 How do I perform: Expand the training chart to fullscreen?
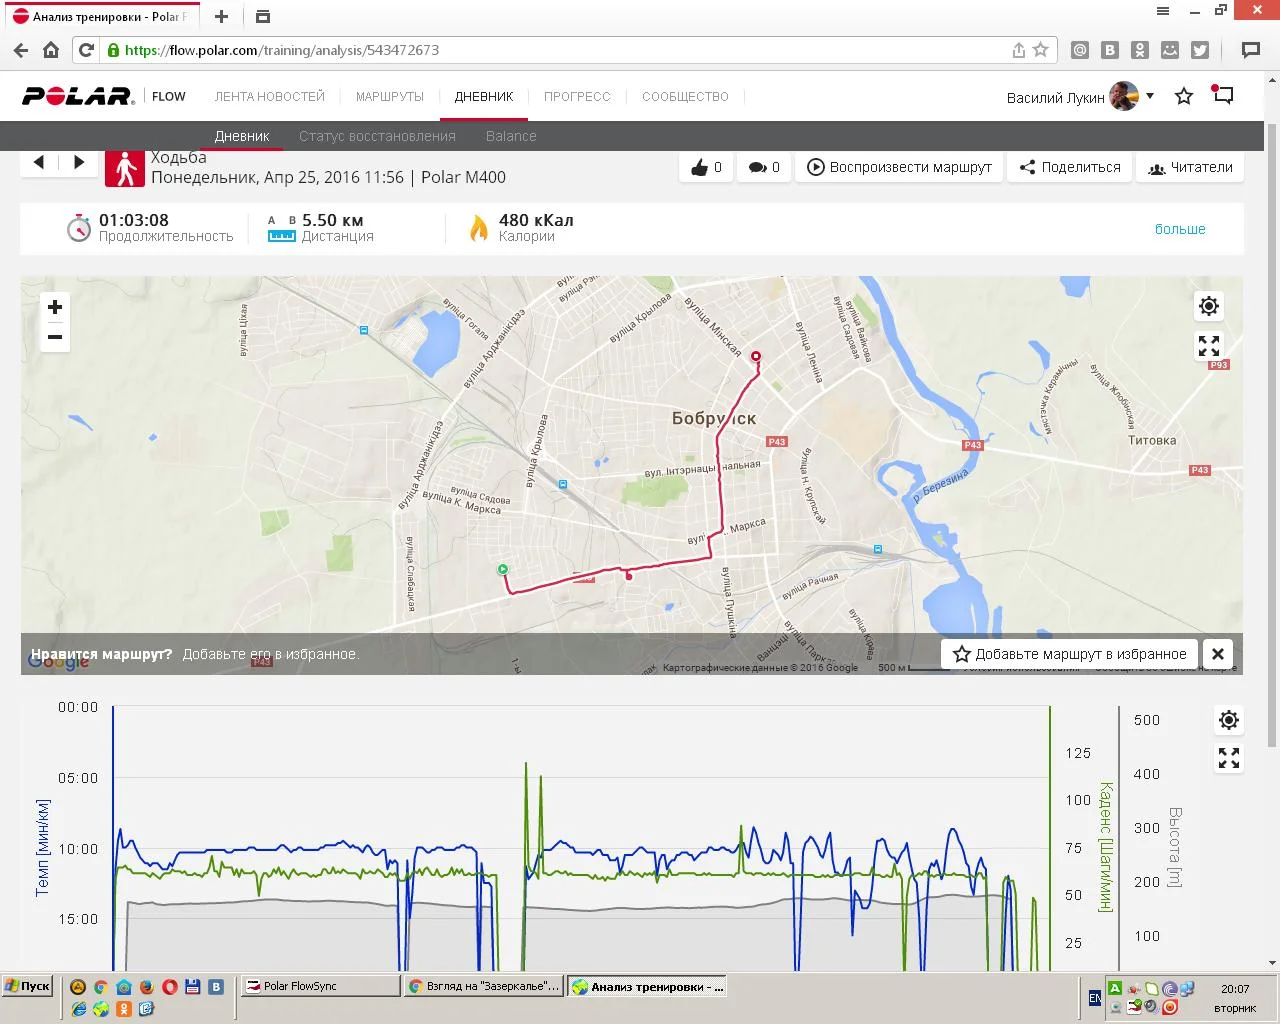click(x=1229, y=758)
